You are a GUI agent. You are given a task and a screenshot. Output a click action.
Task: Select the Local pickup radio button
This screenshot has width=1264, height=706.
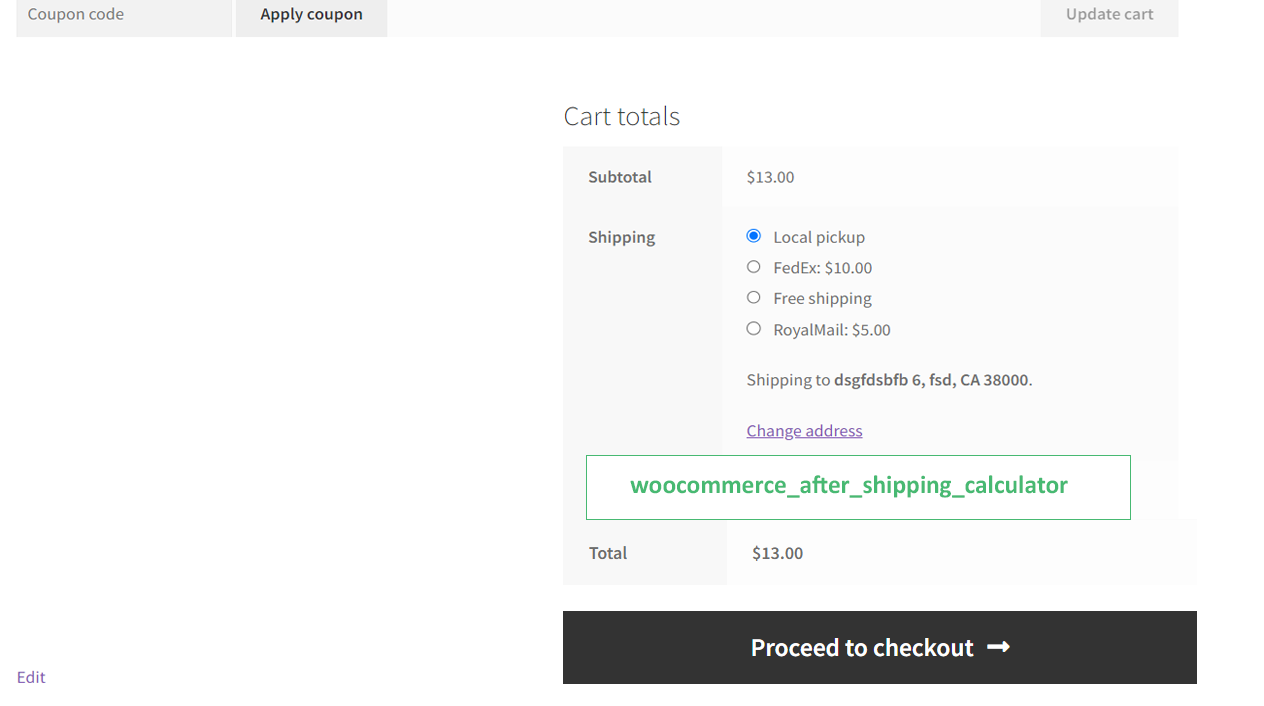pos(754,236)
